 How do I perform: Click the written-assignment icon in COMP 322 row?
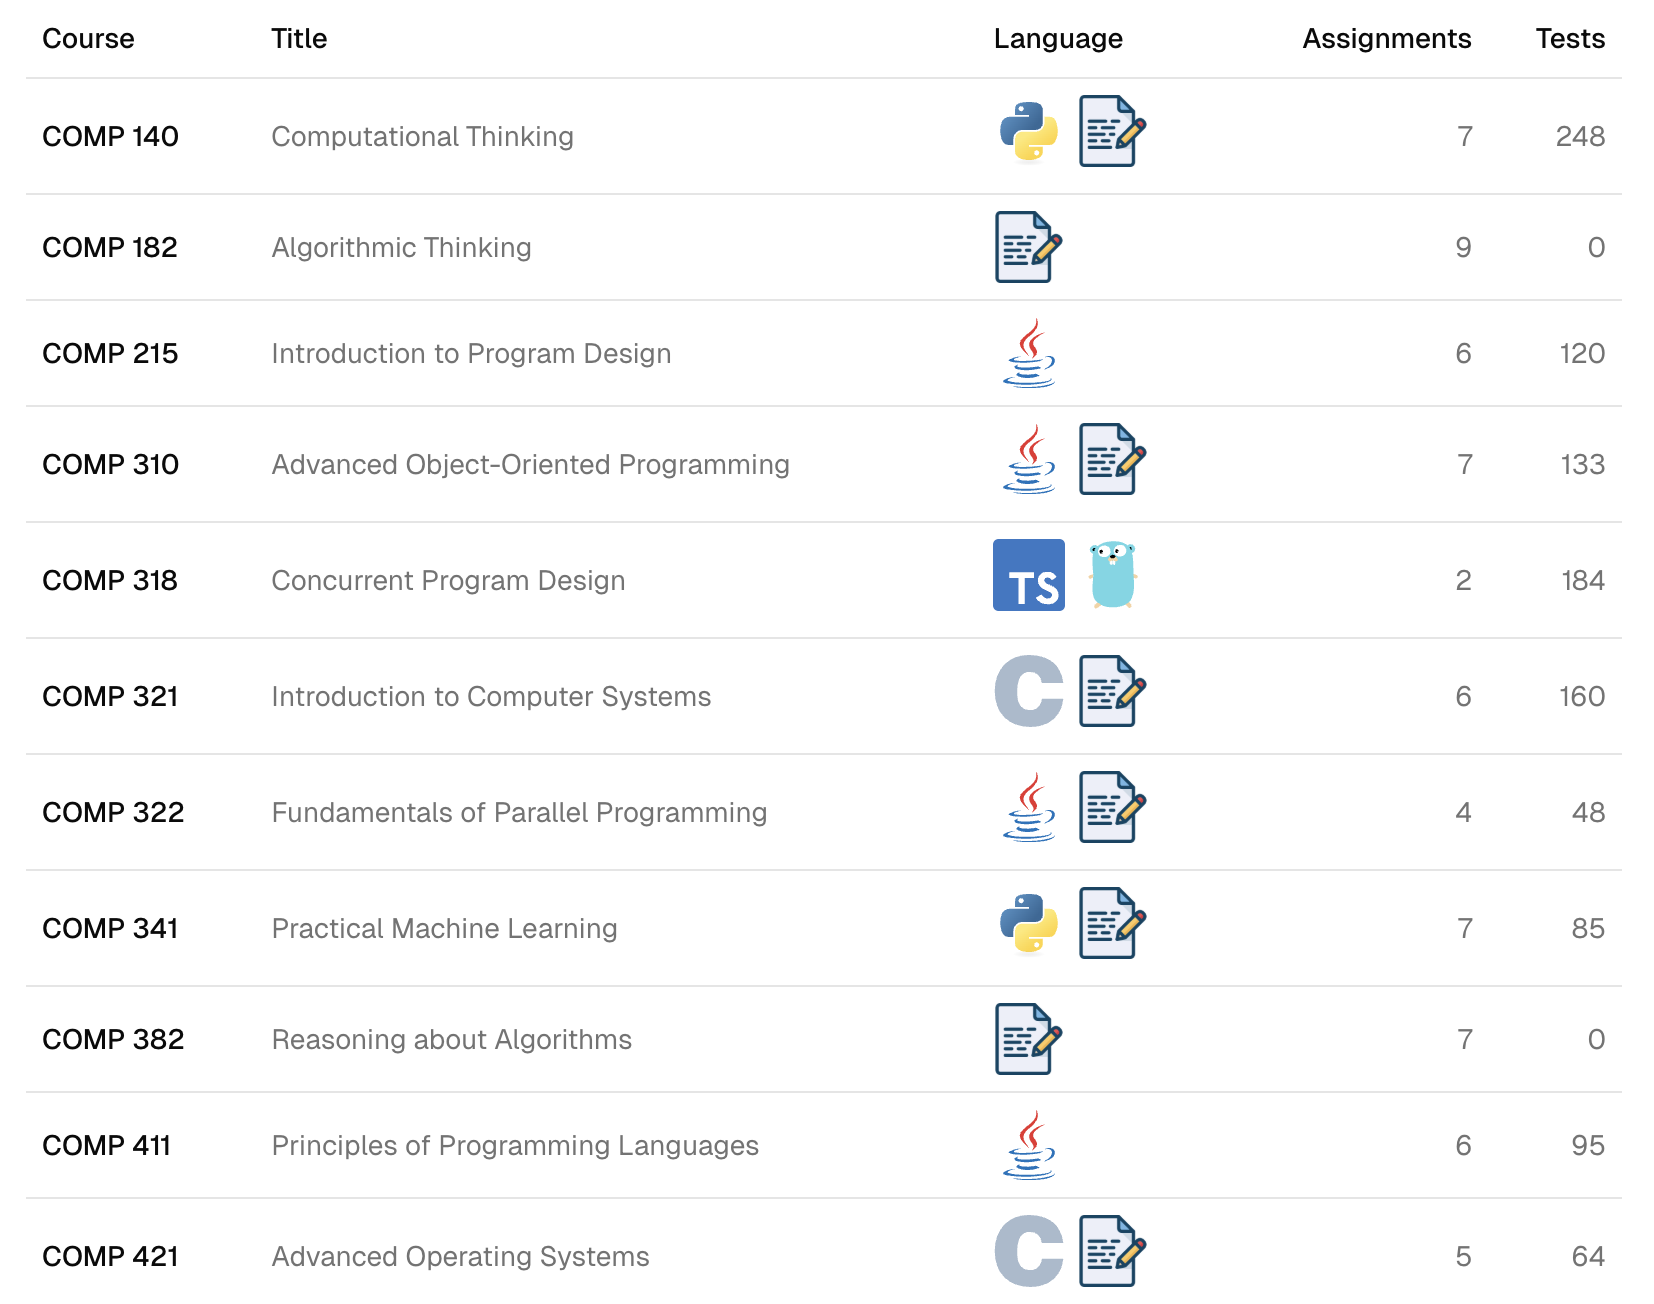1112,807
